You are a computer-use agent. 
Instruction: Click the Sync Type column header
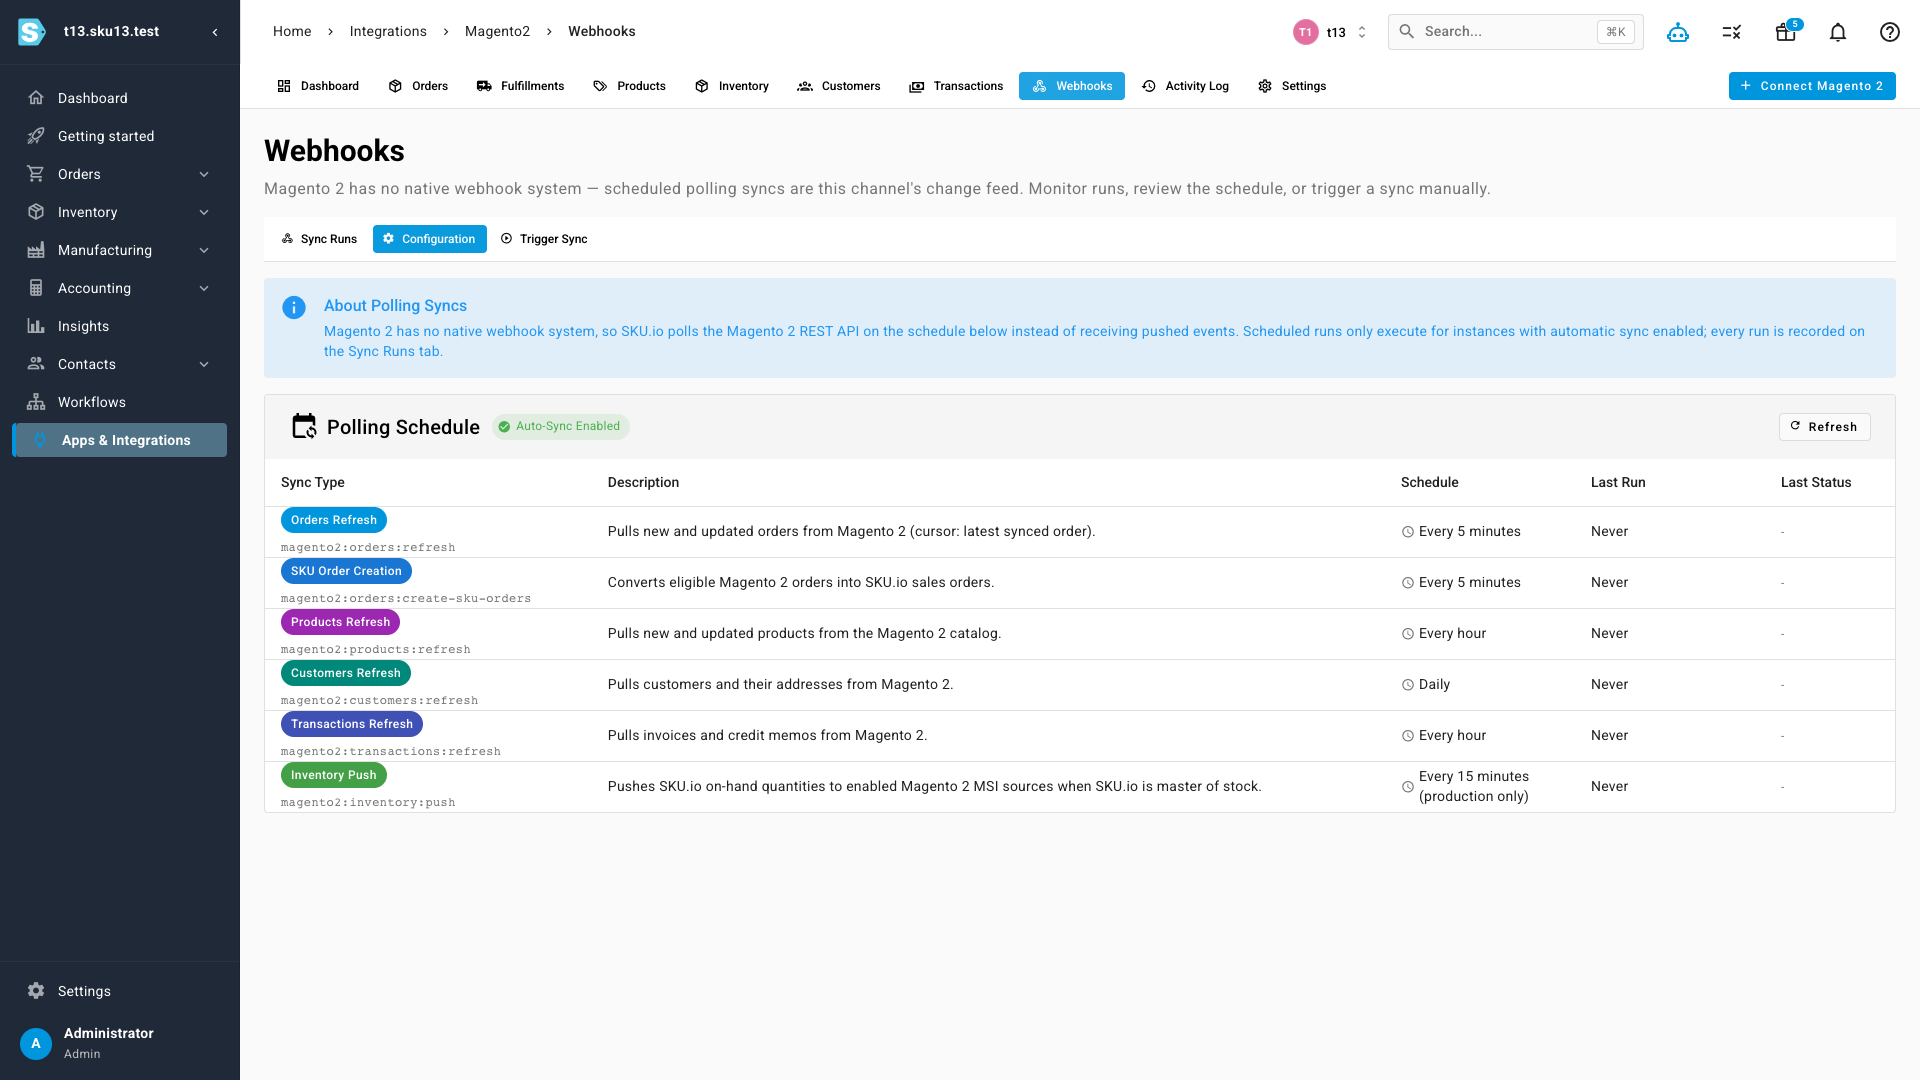click(313, 483)
